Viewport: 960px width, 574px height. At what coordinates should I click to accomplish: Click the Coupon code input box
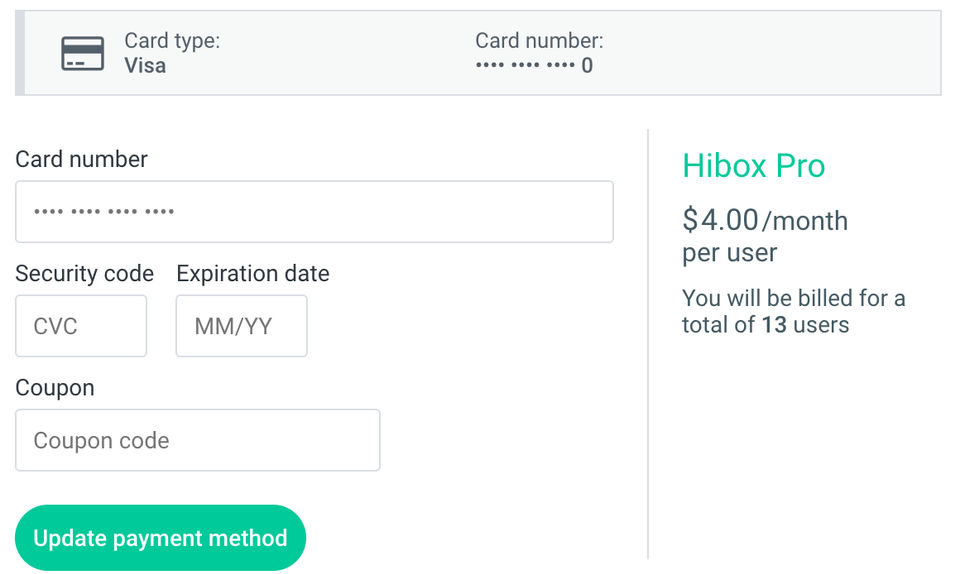point(198,440)
